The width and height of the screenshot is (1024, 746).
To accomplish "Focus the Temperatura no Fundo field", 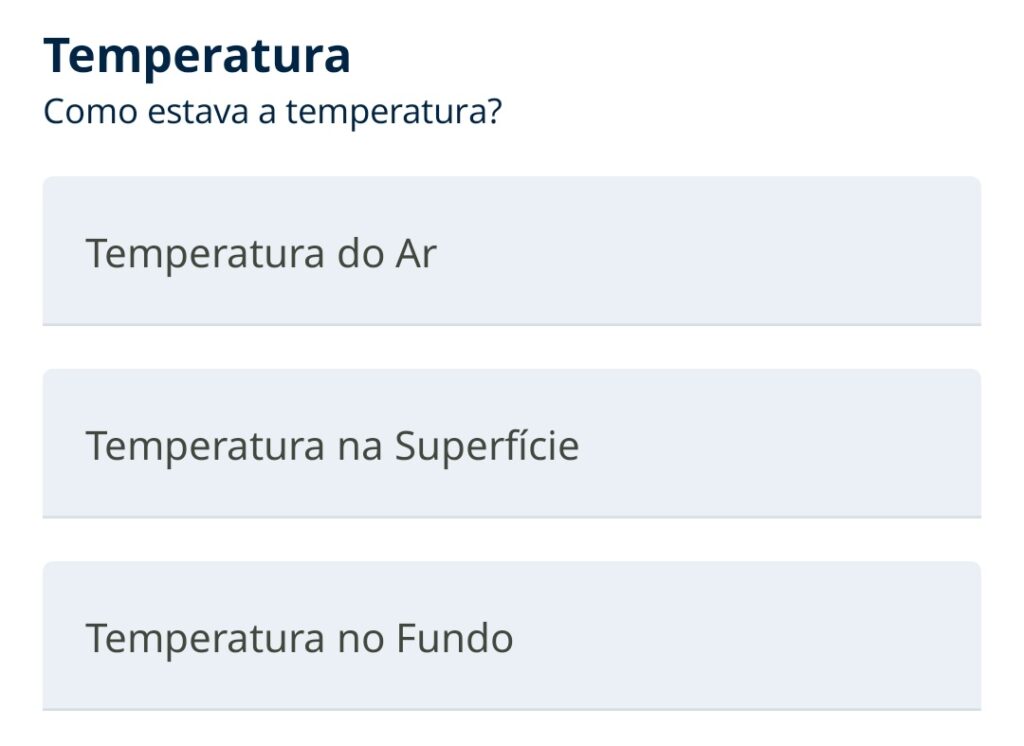I will [511, 636].
